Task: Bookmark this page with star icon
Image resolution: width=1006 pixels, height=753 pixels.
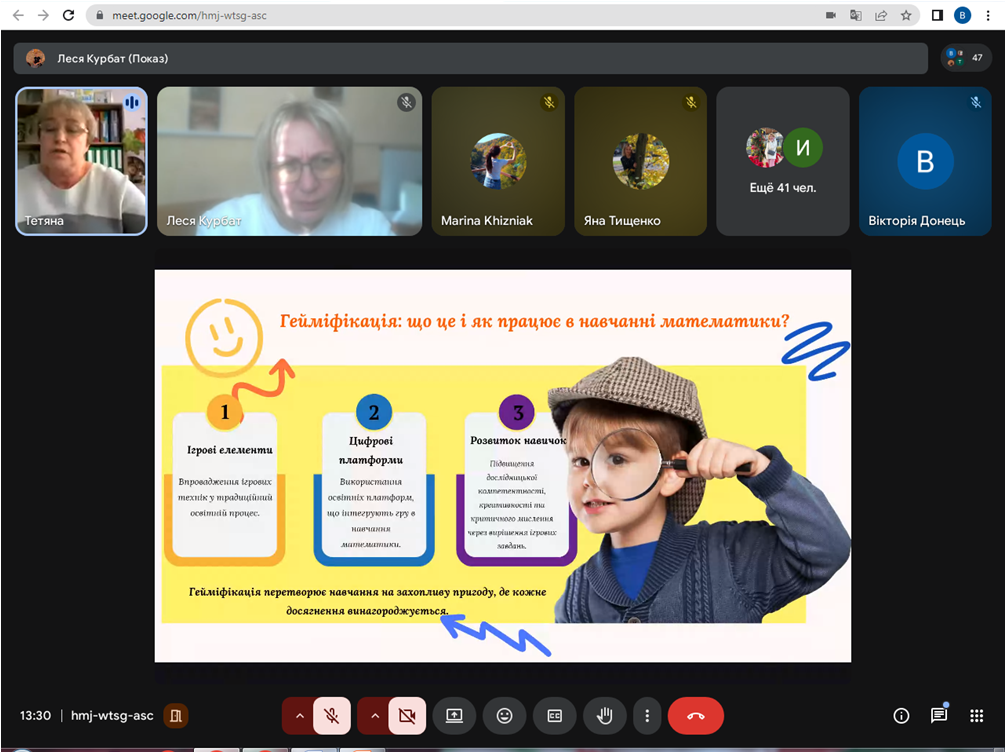Action: tap(906, 16)
